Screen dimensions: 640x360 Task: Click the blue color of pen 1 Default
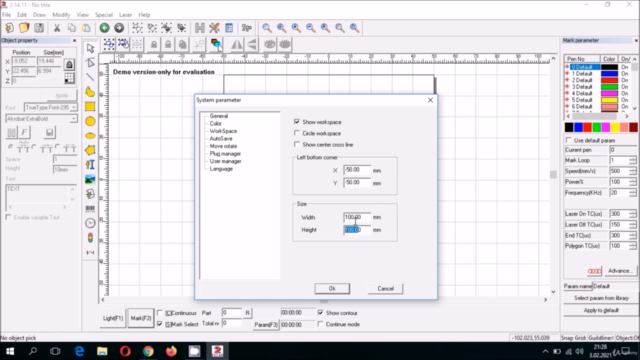point(609,73)
